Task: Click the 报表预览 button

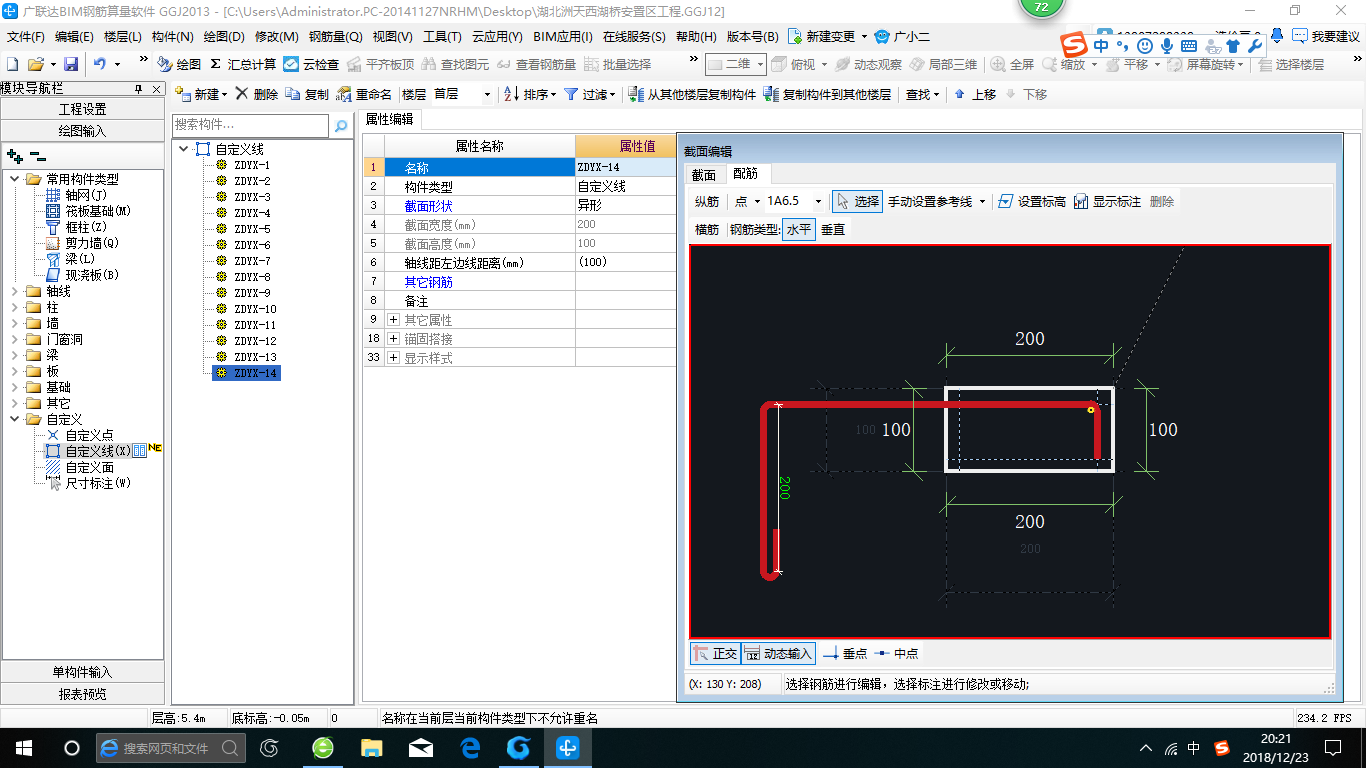Action: click(83, 694)
